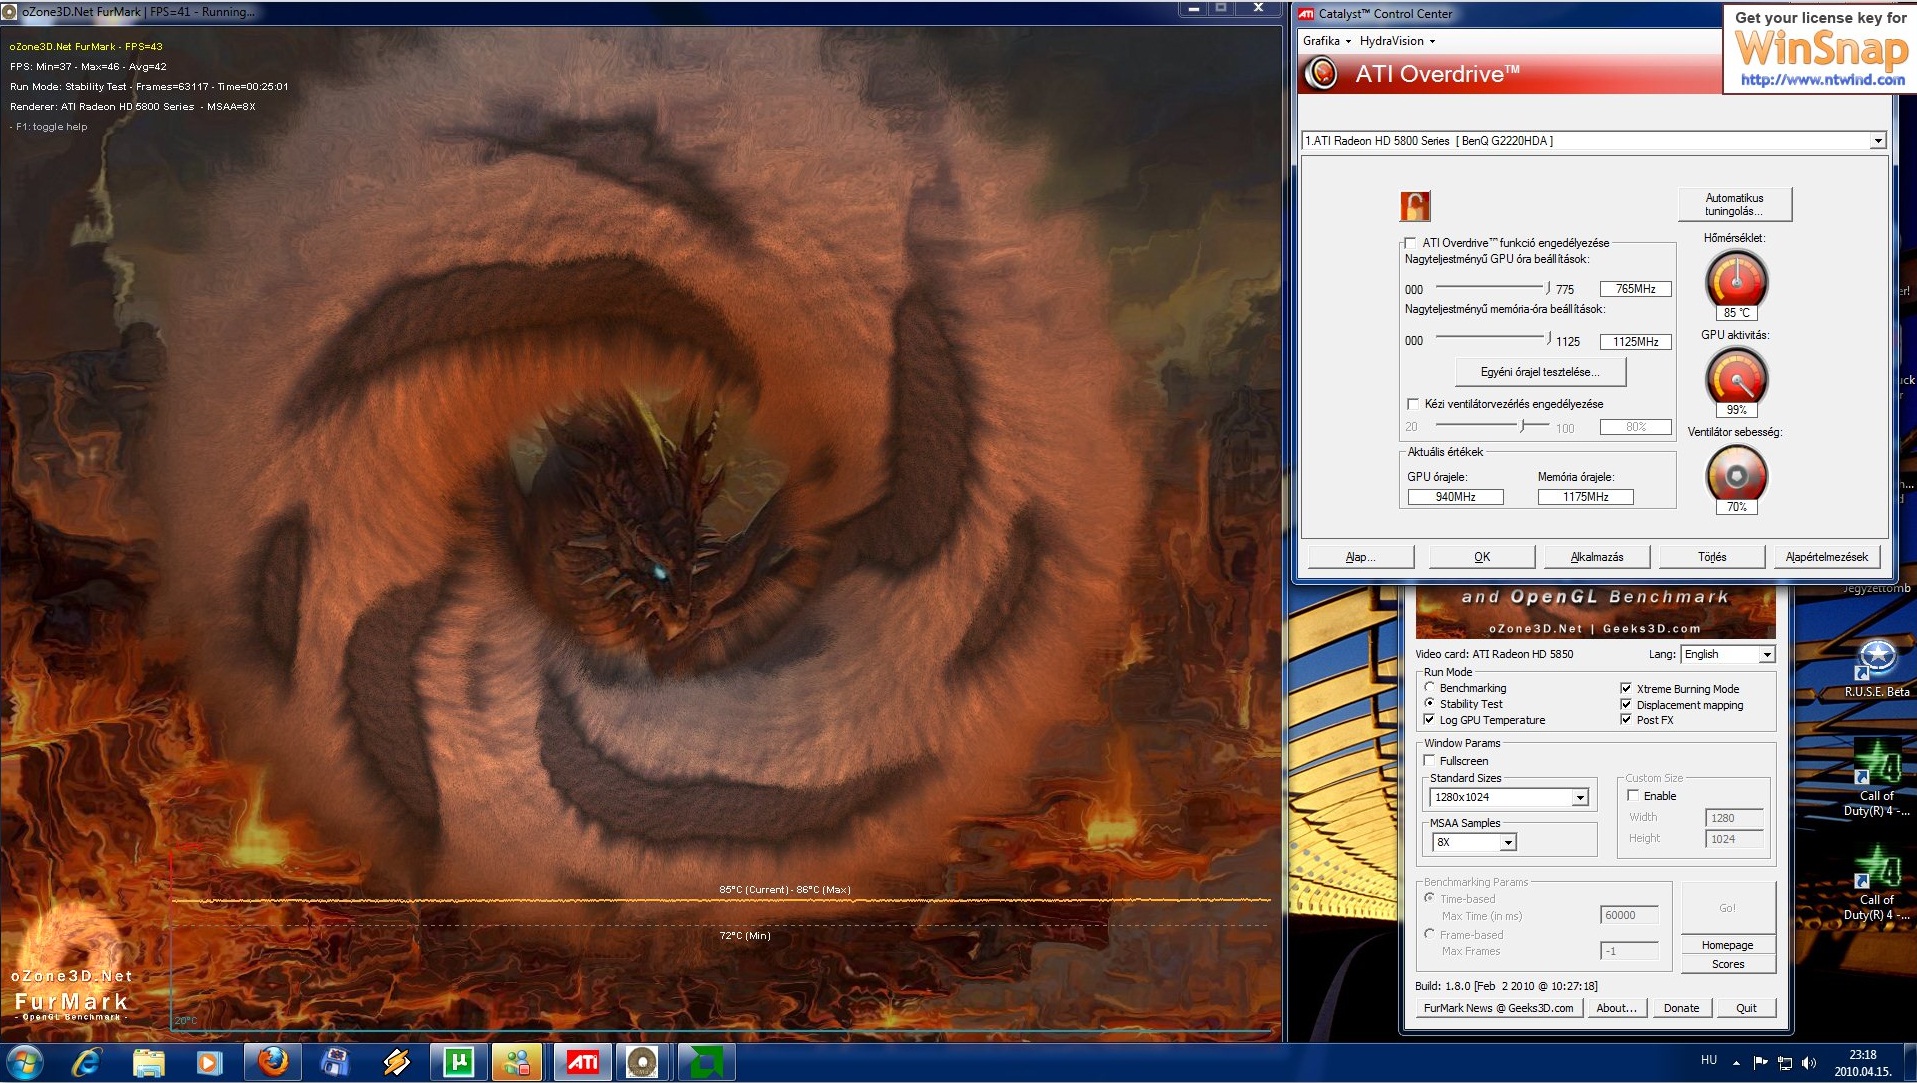Viewport: 1917px width, 1083px height.
Task: Toggle Log GPU Temperature checkbox
Action: pyautogui.click(x=1429, y=719)
